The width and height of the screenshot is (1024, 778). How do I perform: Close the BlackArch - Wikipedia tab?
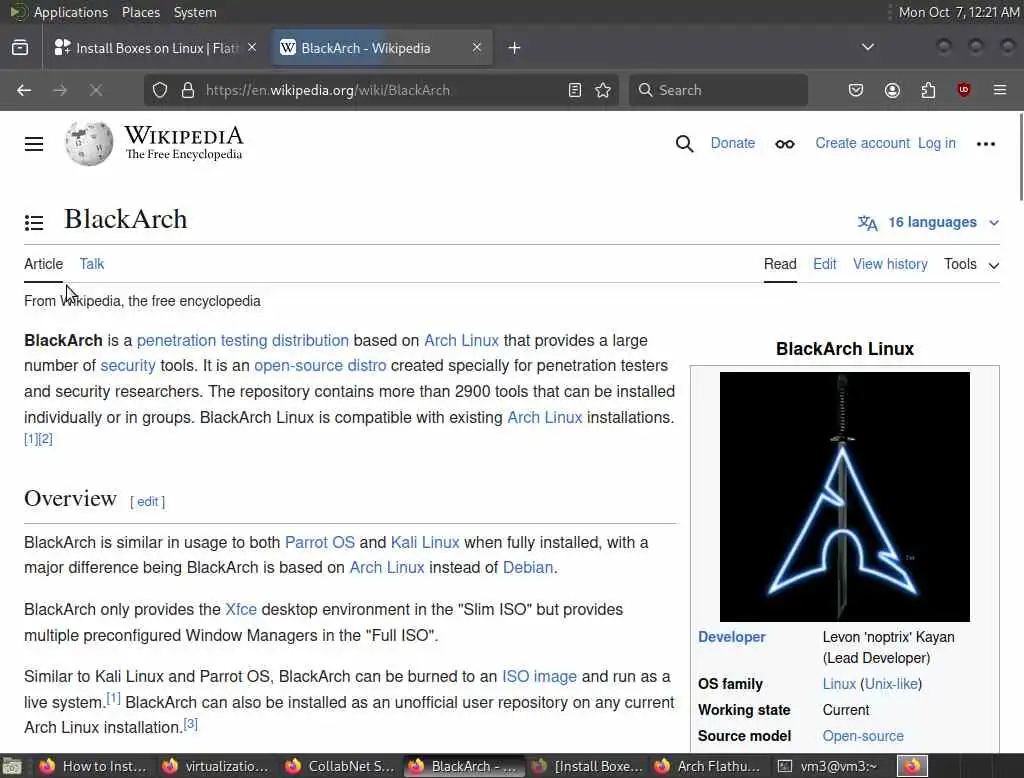(477, 48)
